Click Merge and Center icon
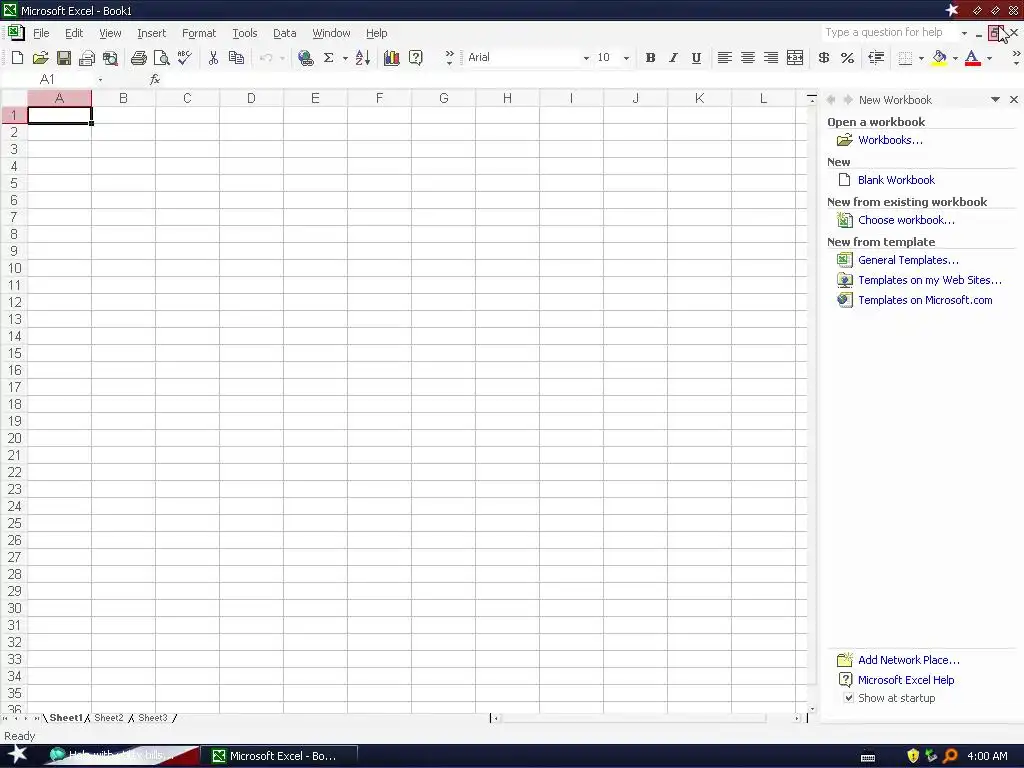1024x768 pixels. point(795,58)
